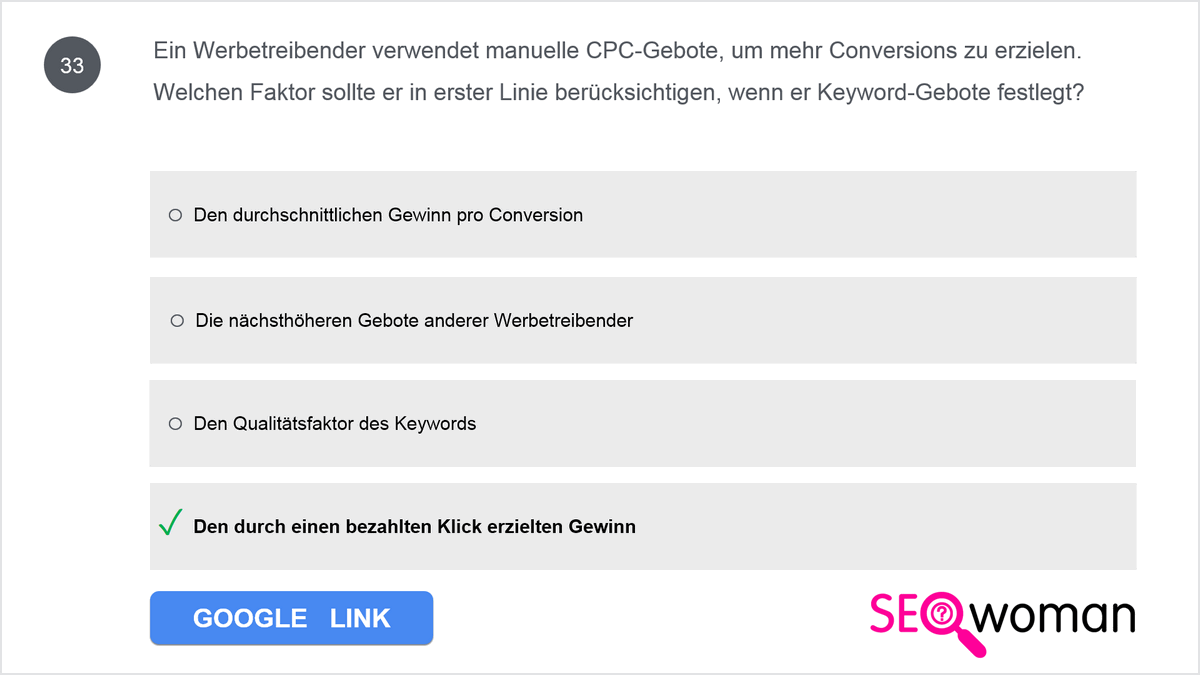This screenshot has width=1200, height=675.
Task: Click the word 'Conversions' in the question
Action: click(x=895, y=50)
